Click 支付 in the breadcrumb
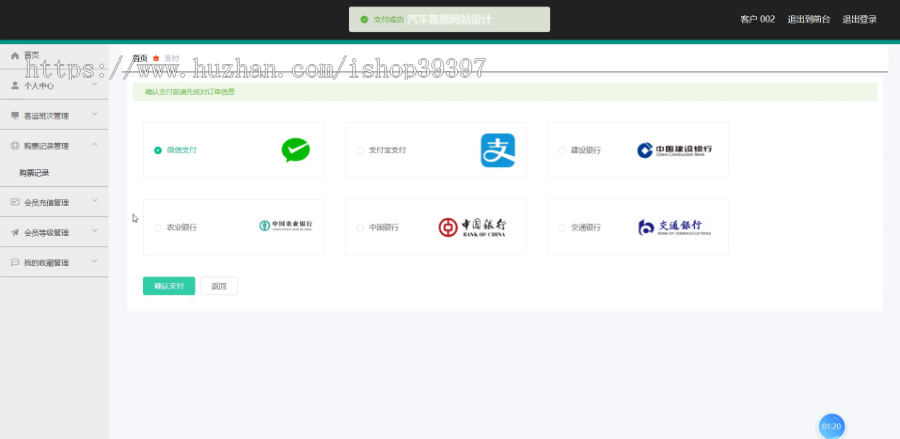This screenshot has height=439, width=900. click(172, 59)
